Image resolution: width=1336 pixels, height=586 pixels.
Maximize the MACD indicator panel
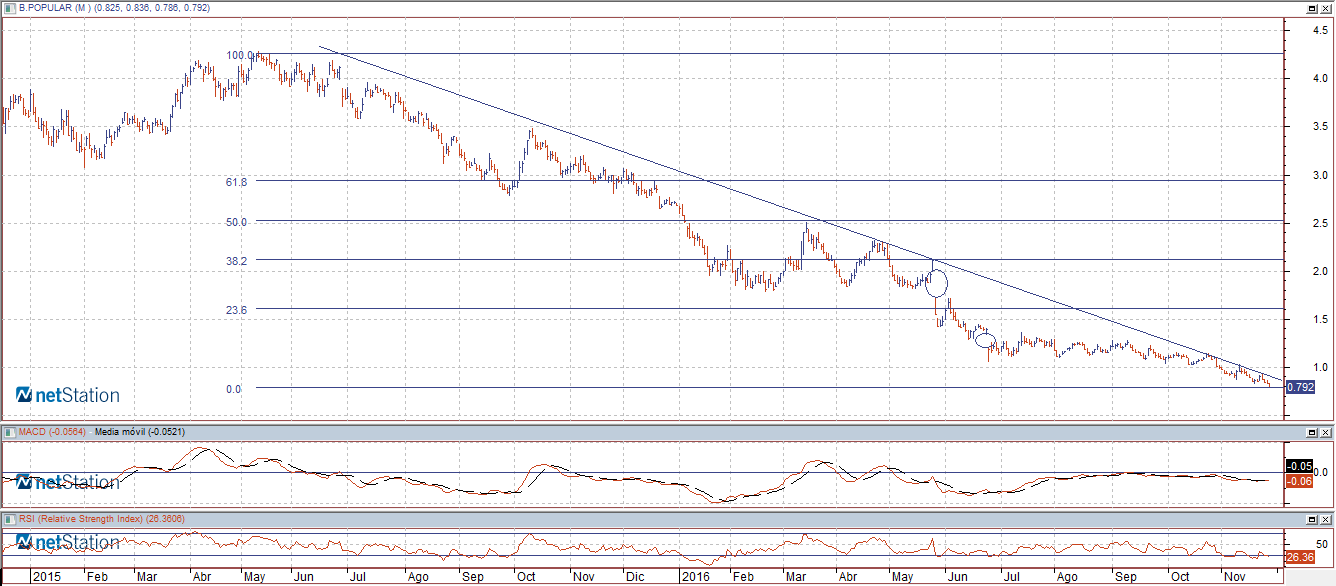pos(1312,432)
